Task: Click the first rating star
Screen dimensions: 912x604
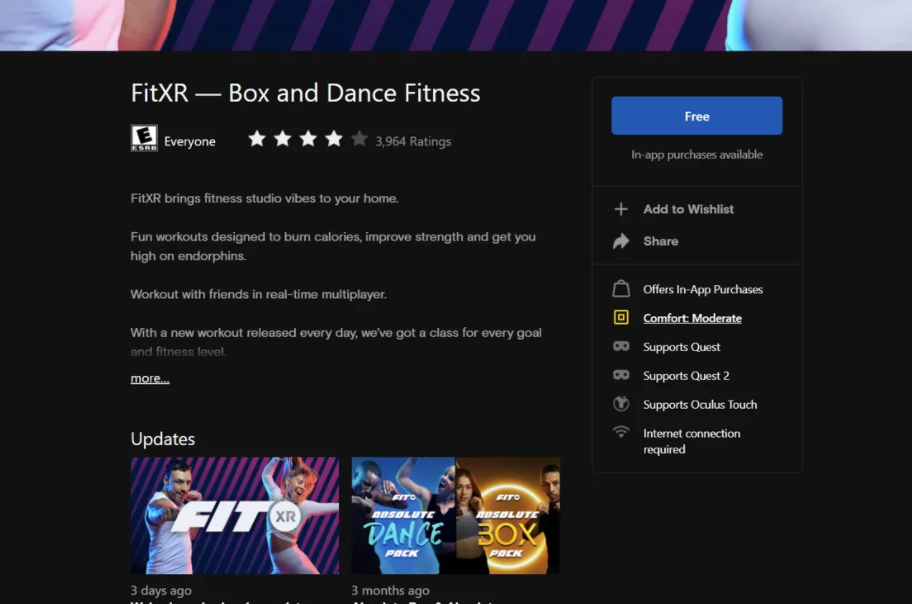Action: coord(257,139)
